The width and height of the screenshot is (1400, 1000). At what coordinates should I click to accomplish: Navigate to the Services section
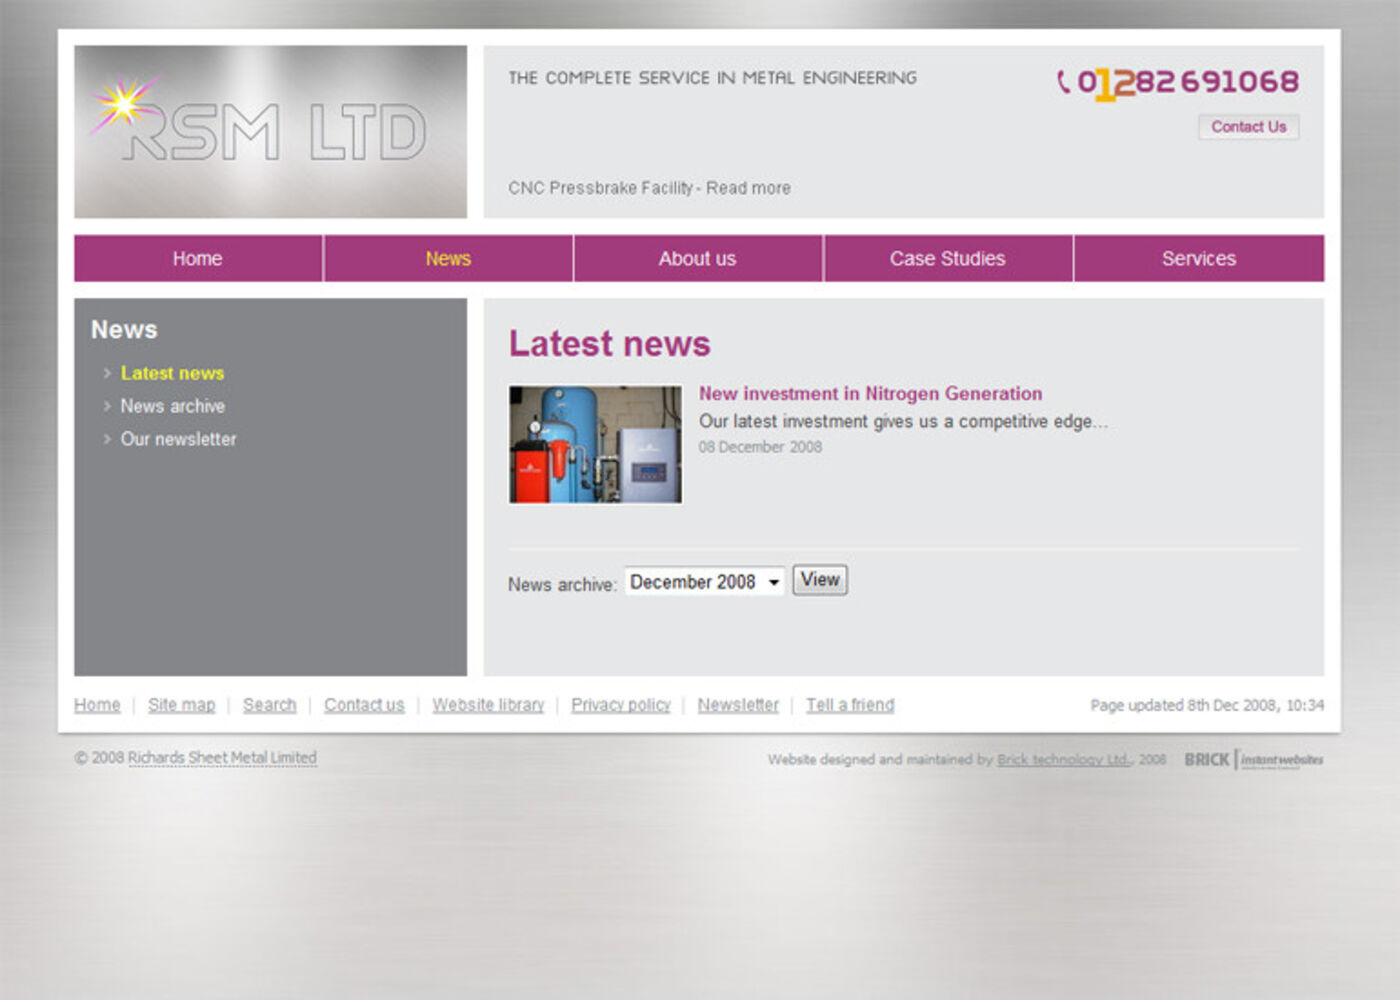point(1199,258)
